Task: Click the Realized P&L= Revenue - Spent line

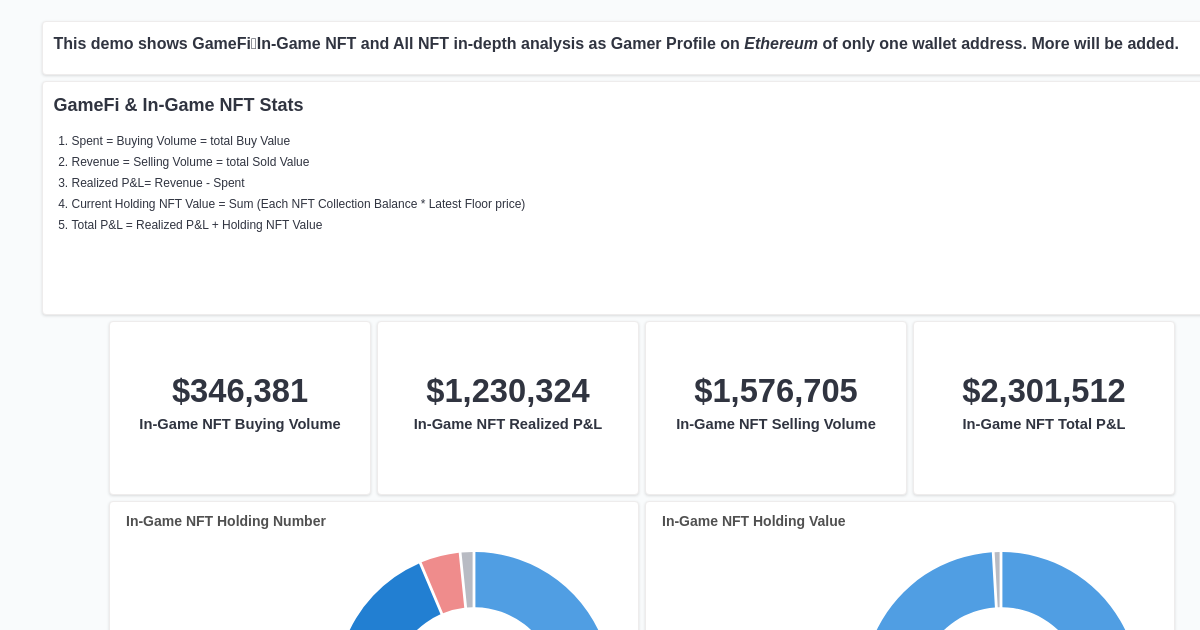Action: pos(158,183)
